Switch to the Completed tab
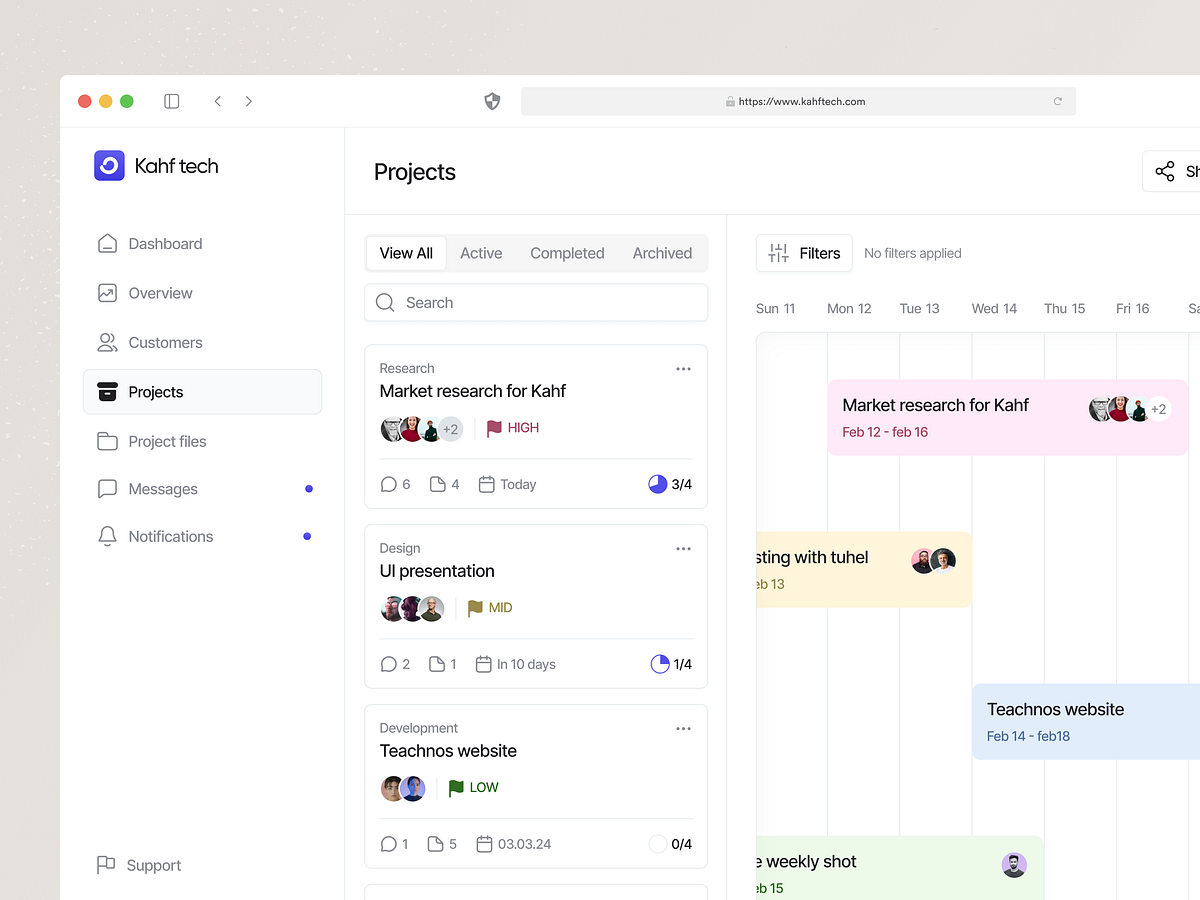The image size is (1200, 900). point(567,253)
